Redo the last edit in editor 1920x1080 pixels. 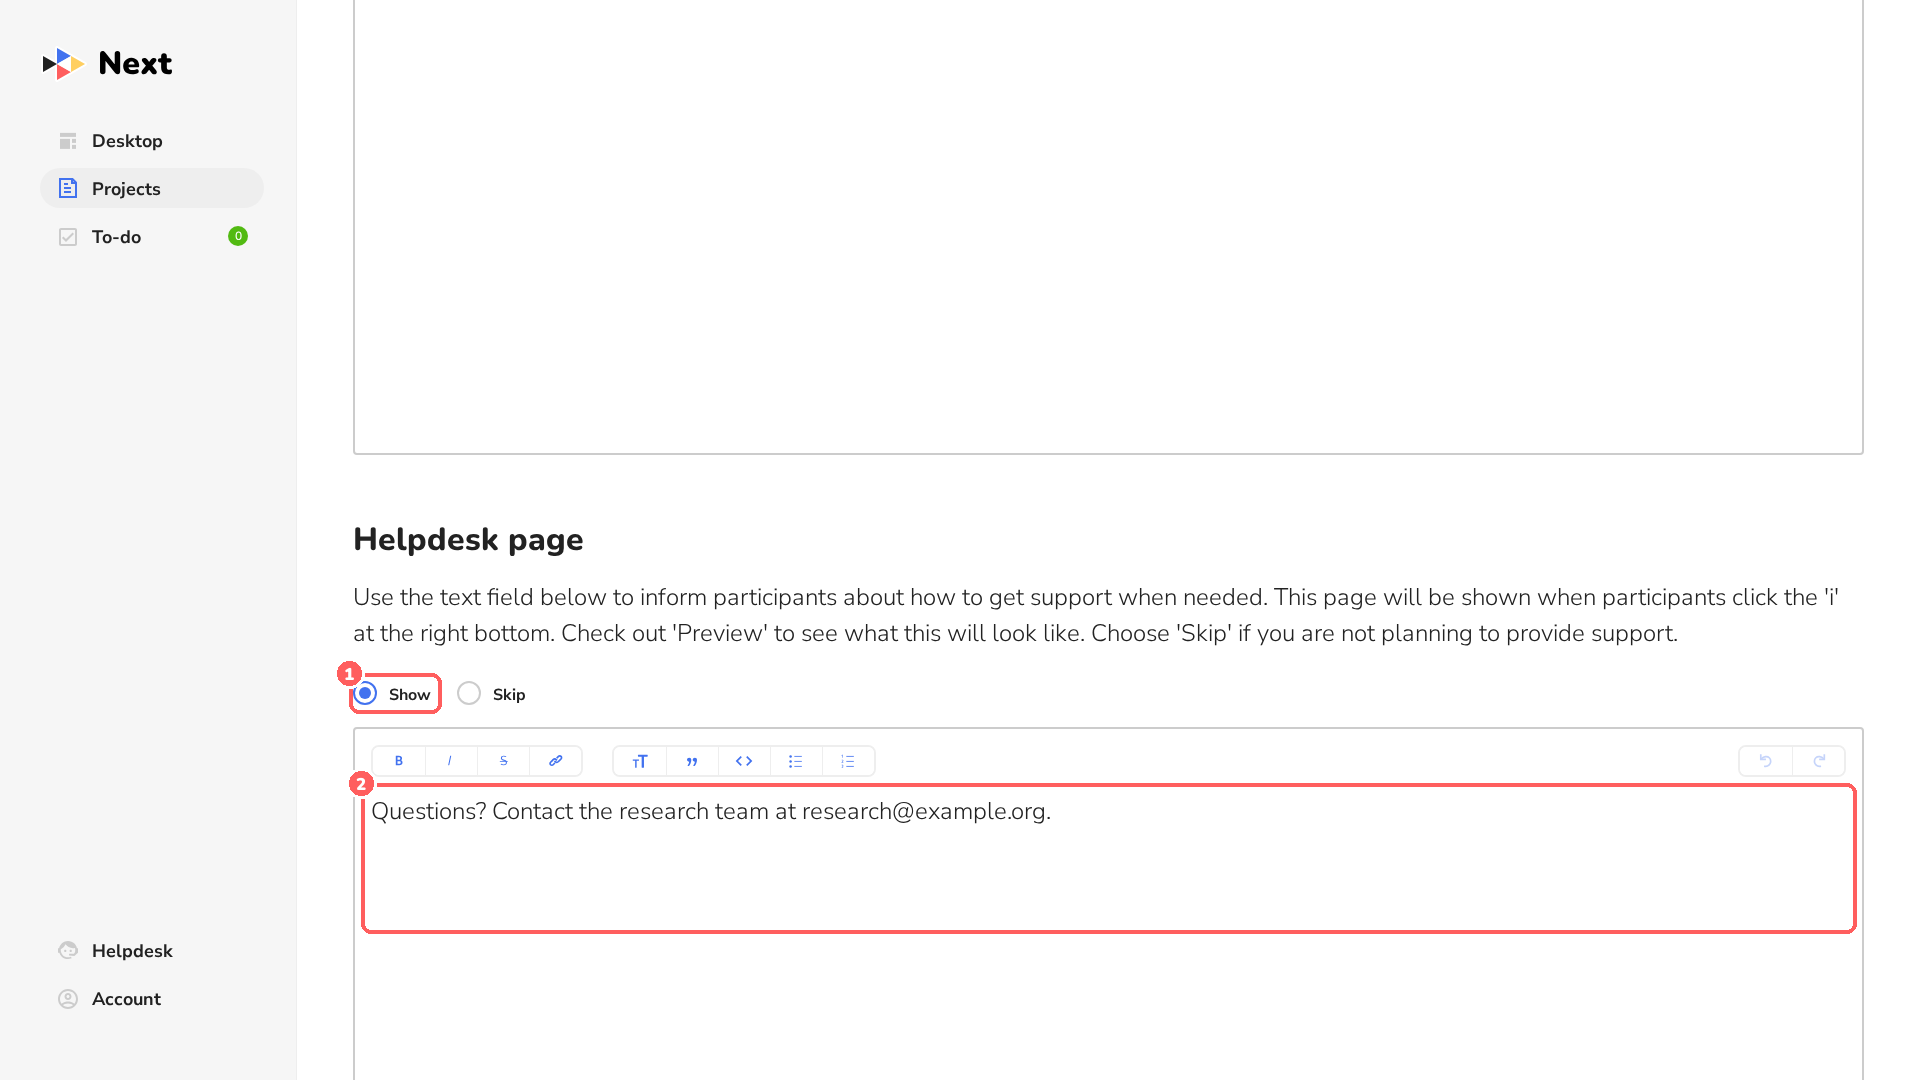click(1819, 761)
